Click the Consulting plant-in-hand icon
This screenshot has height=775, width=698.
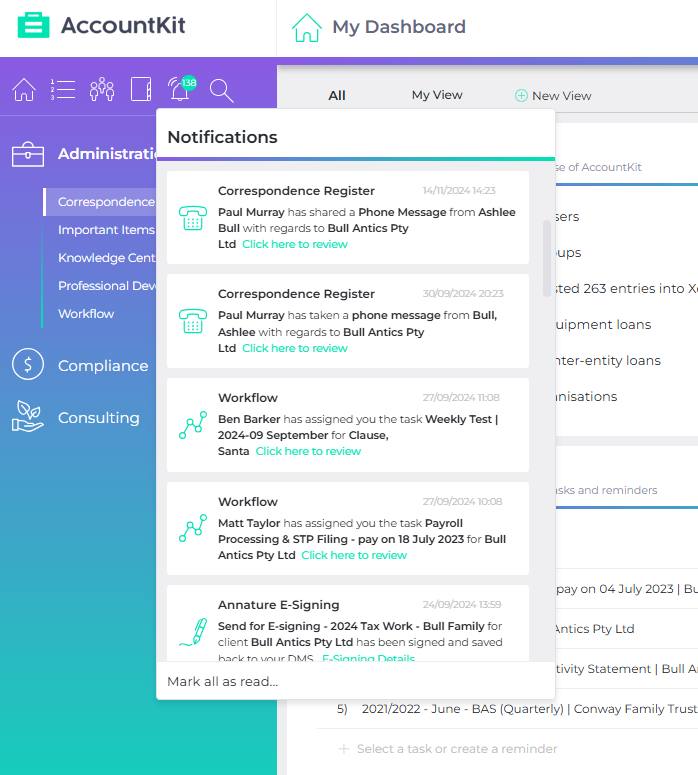(x=28, y=416)
